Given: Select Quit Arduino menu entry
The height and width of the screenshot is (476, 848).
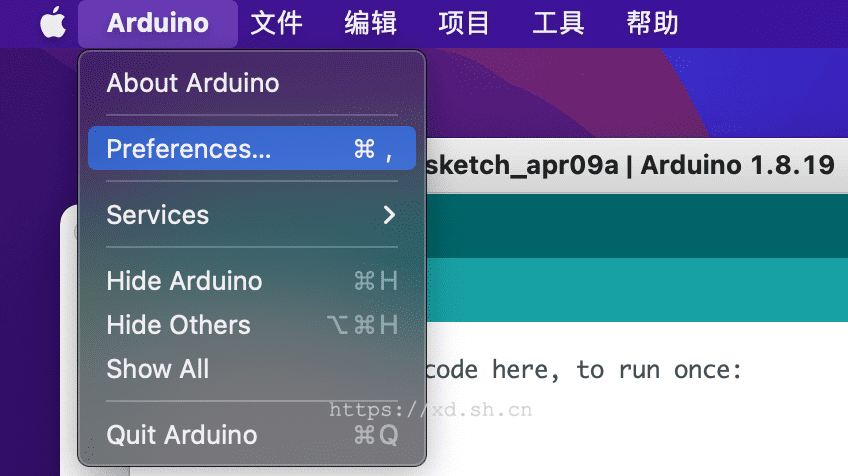Looking at the screenshot, I should click(x=252, y=435).
